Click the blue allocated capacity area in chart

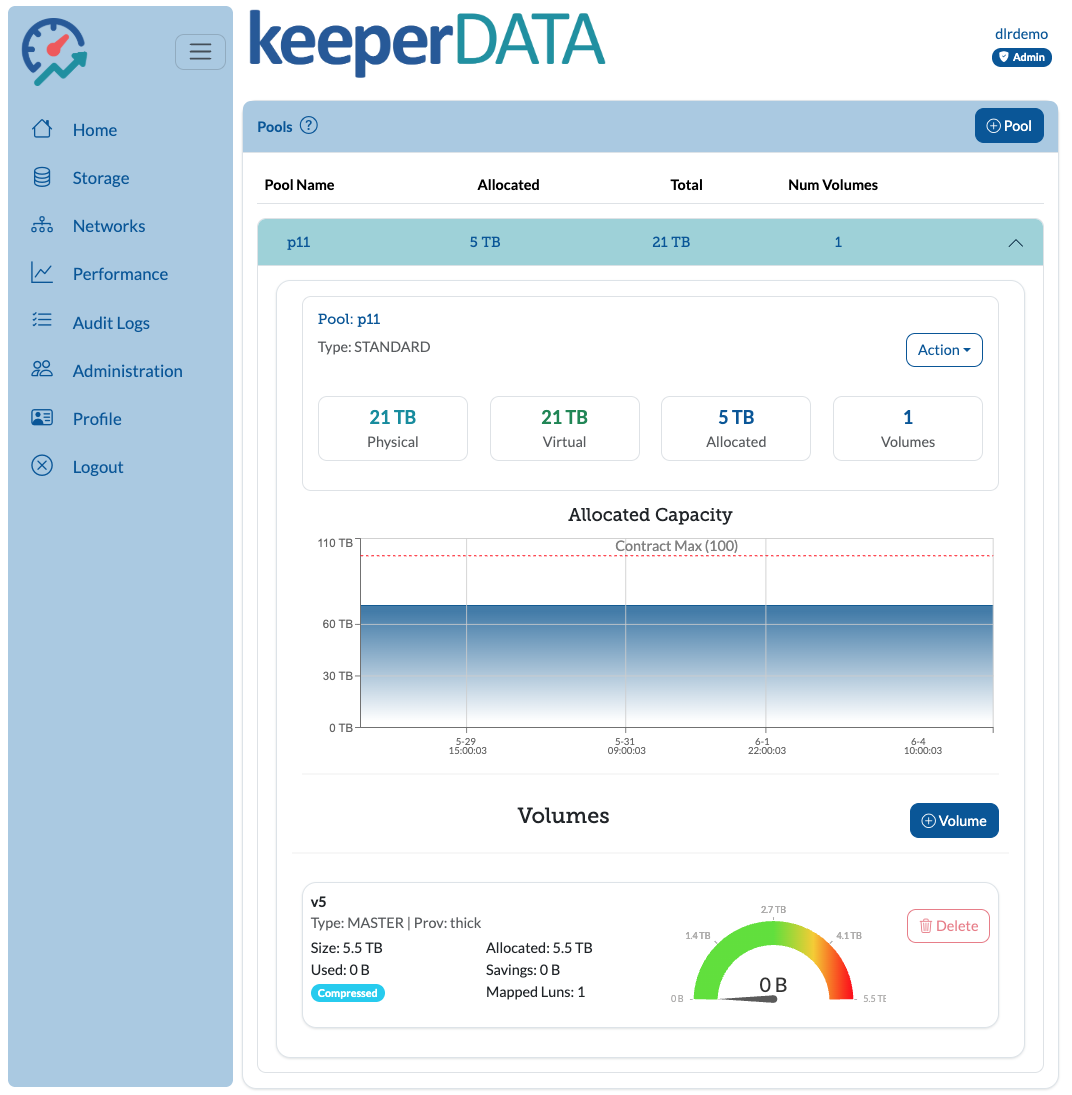pos(676,666)
